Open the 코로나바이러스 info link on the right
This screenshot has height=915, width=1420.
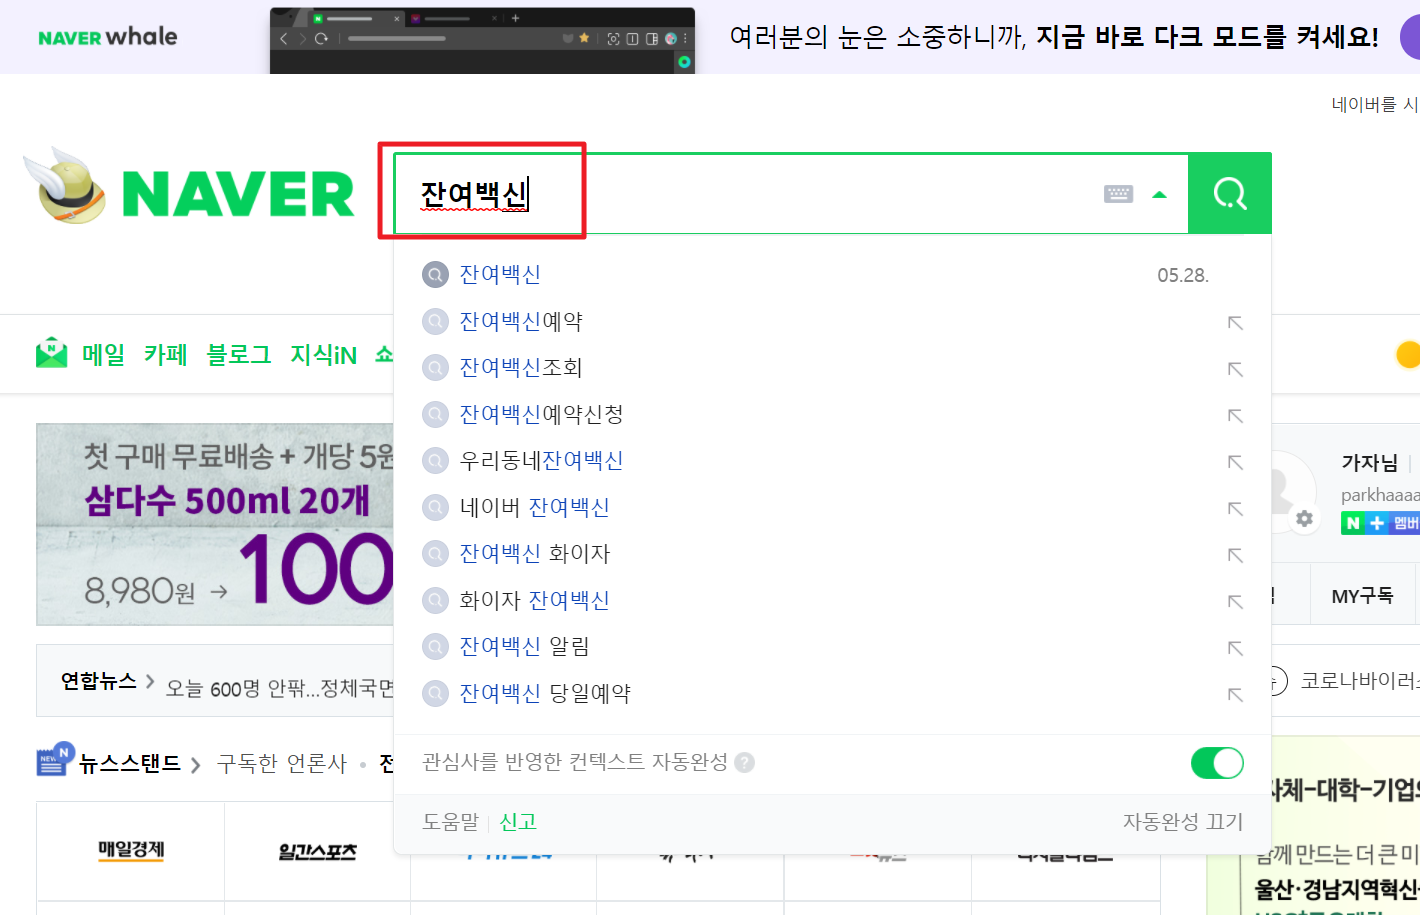click(x=1359, y=681)
